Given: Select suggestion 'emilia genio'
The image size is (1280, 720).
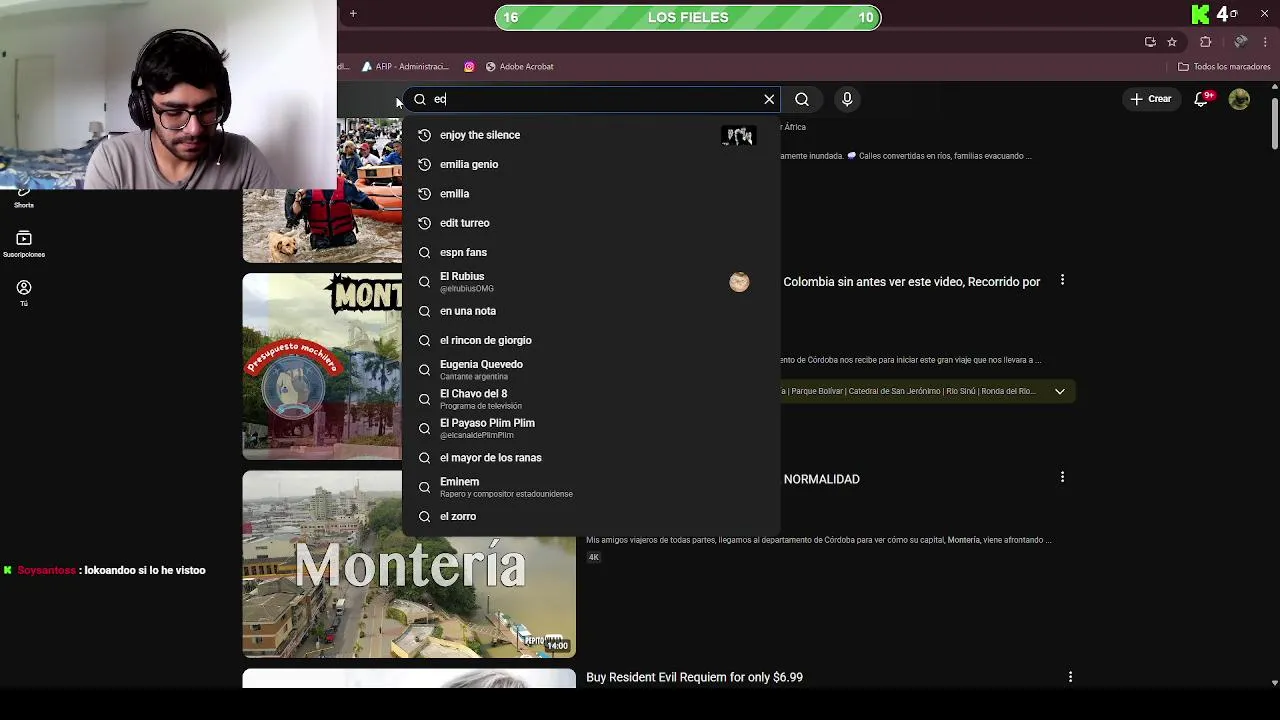Looking at the screenshot, I should pyautogui.click(x=591, y=164).
